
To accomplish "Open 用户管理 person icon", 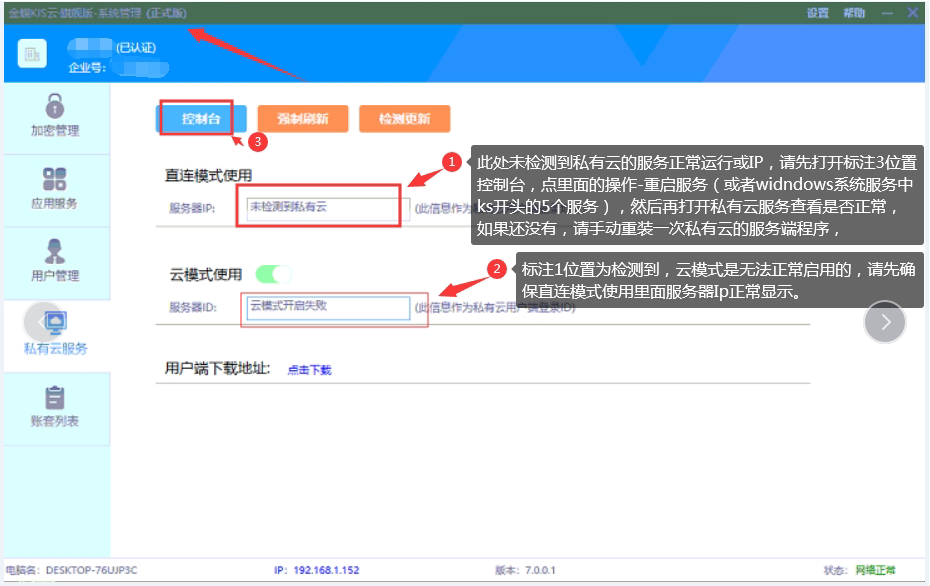I will click(55, 251).
